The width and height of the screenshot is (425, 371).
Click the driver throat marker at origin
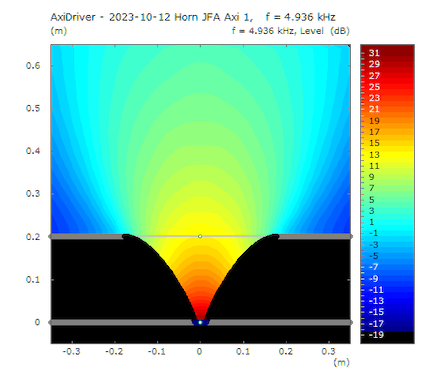(200, 322)
